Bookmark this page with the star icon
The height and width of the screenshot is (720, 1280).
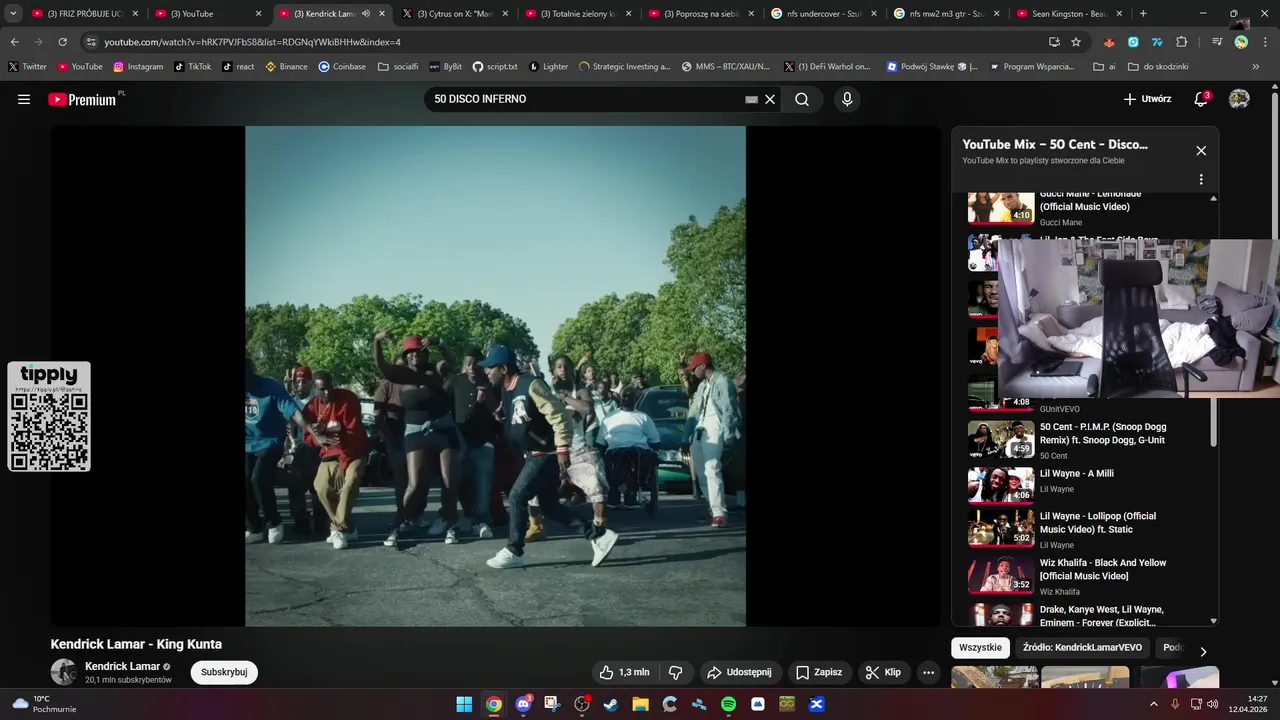[x=1076, y=42]
